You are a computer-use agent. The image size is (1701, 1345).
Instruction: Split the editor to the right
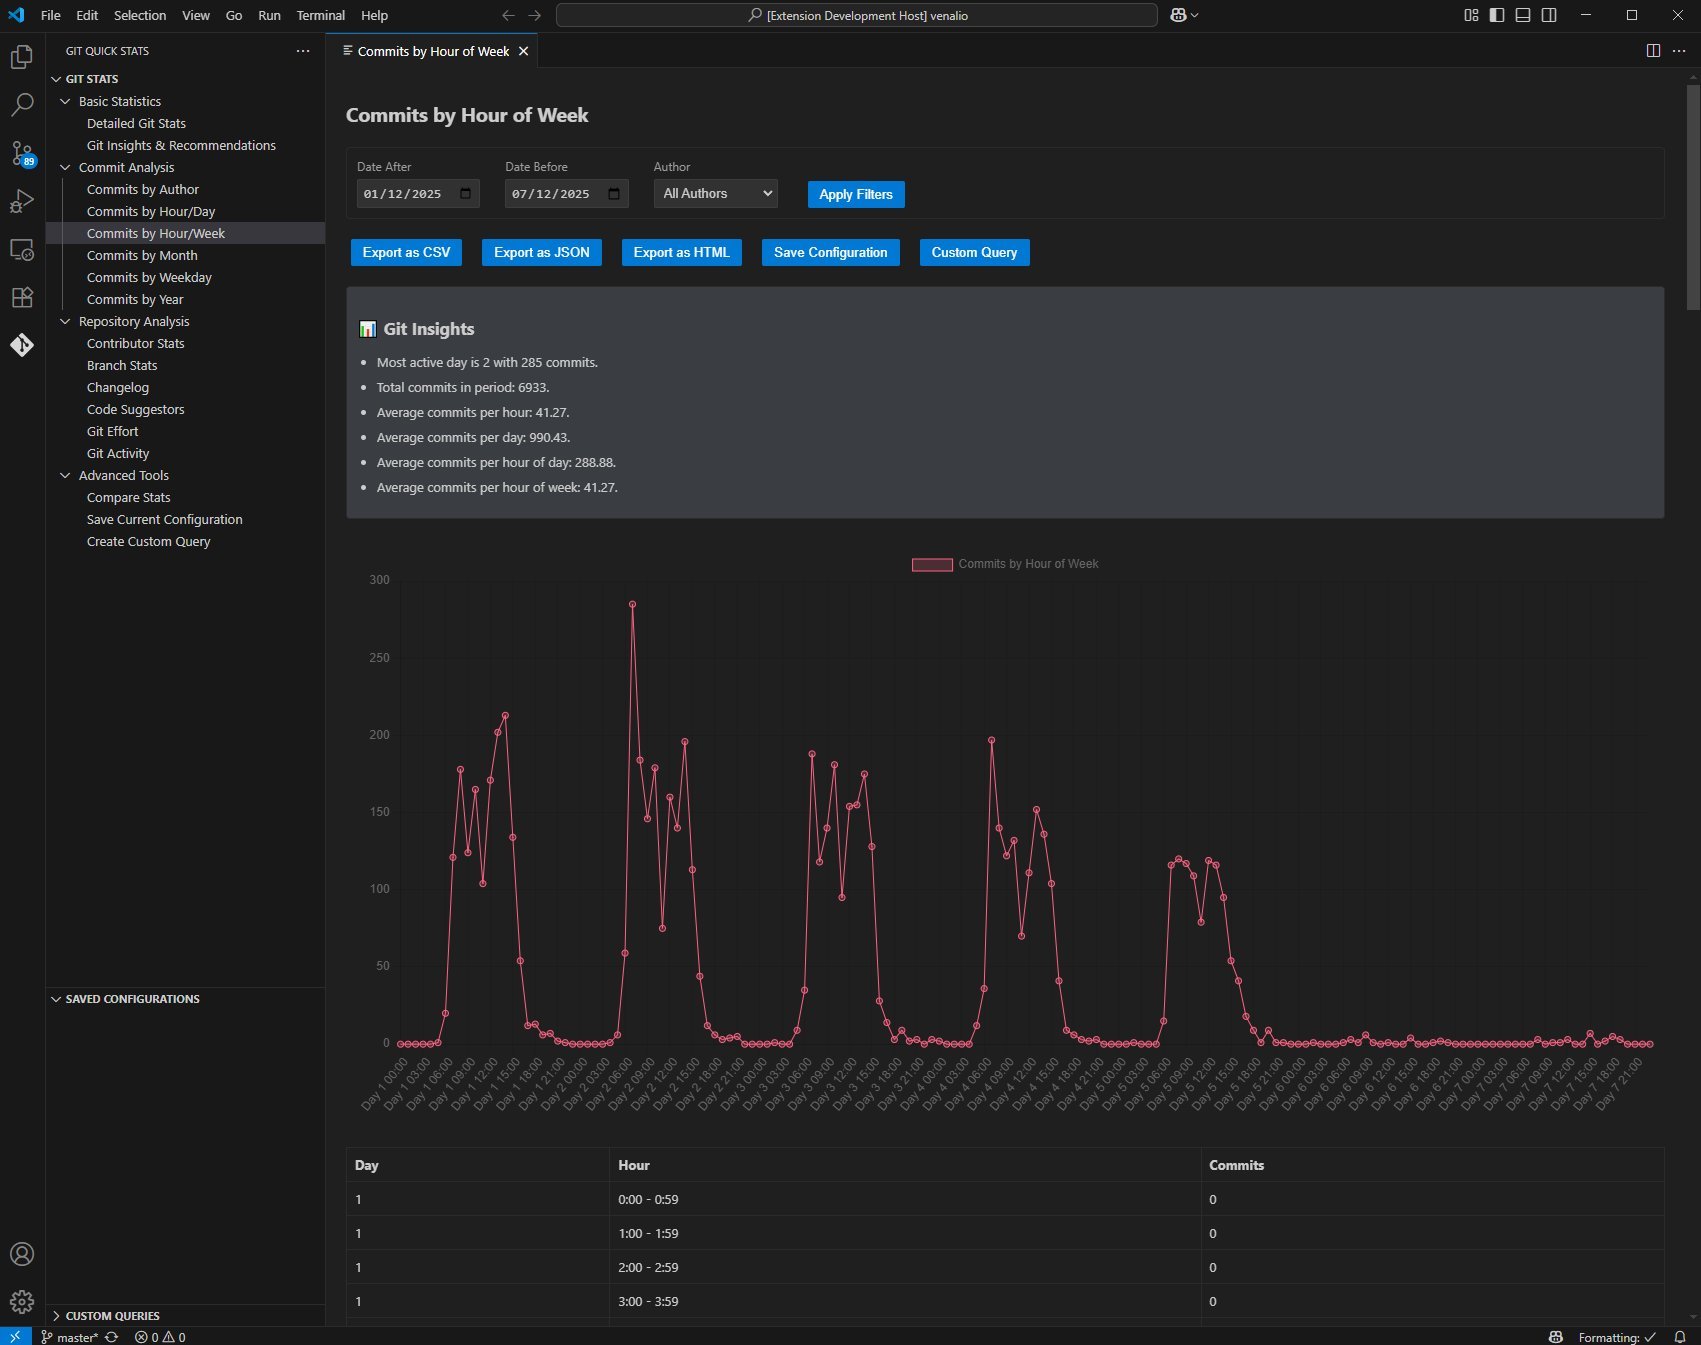1653,51
